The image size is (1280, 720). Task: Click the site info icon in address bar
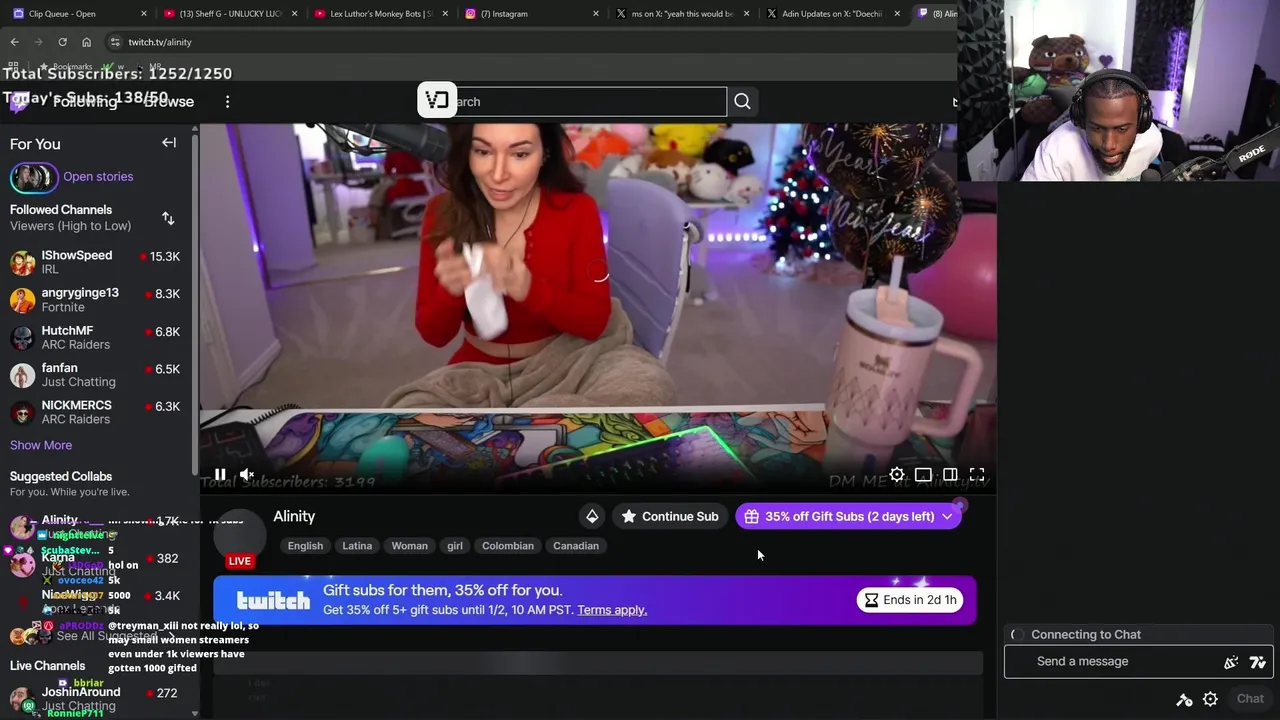tap(115, 42)
